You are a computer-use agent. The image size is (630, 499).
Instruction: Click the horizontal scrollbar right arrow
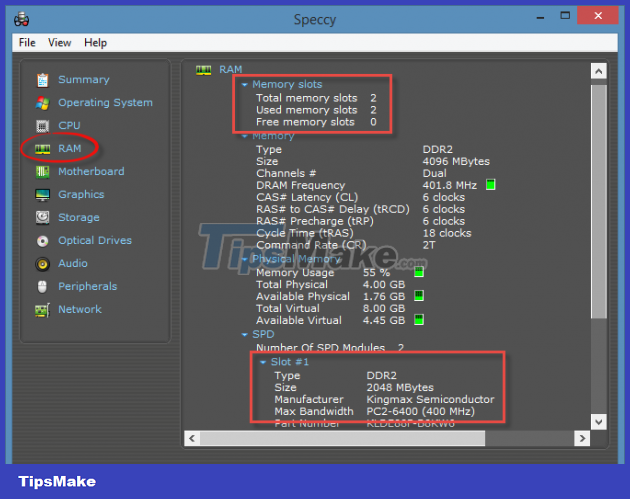(582, 438)
